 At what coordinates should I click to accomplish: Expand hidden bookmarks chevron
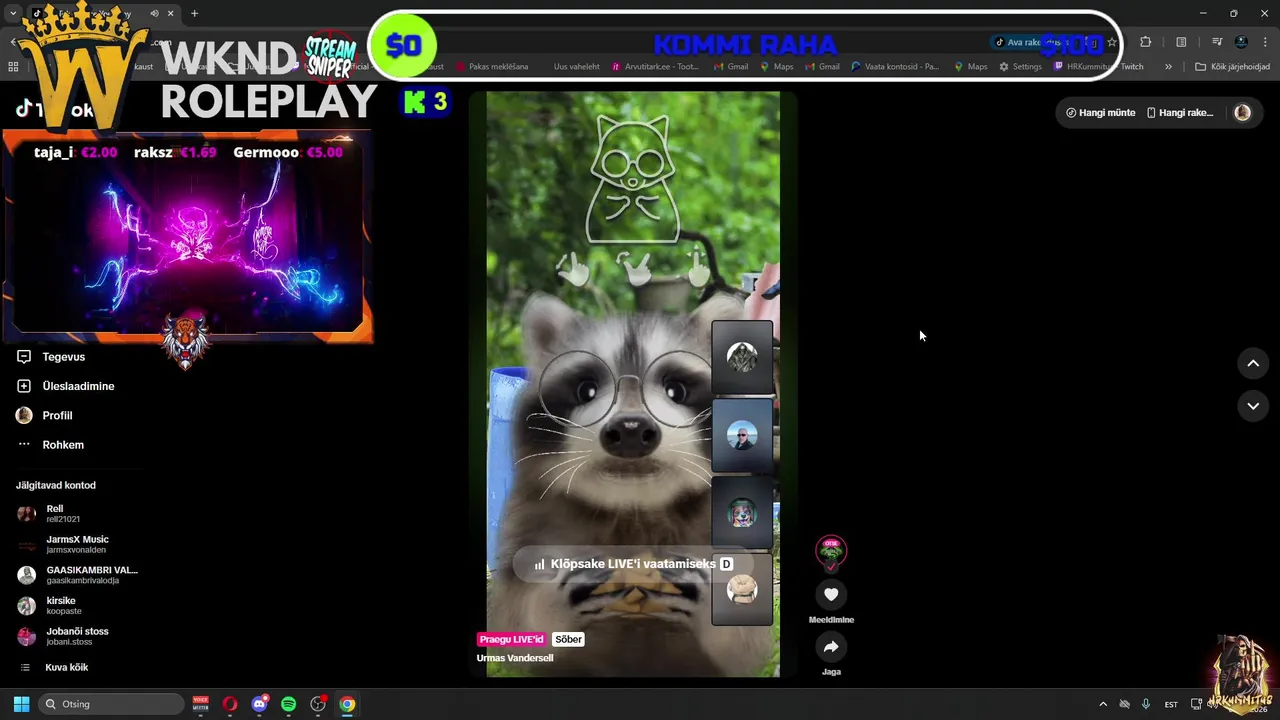pos(1168,67)
